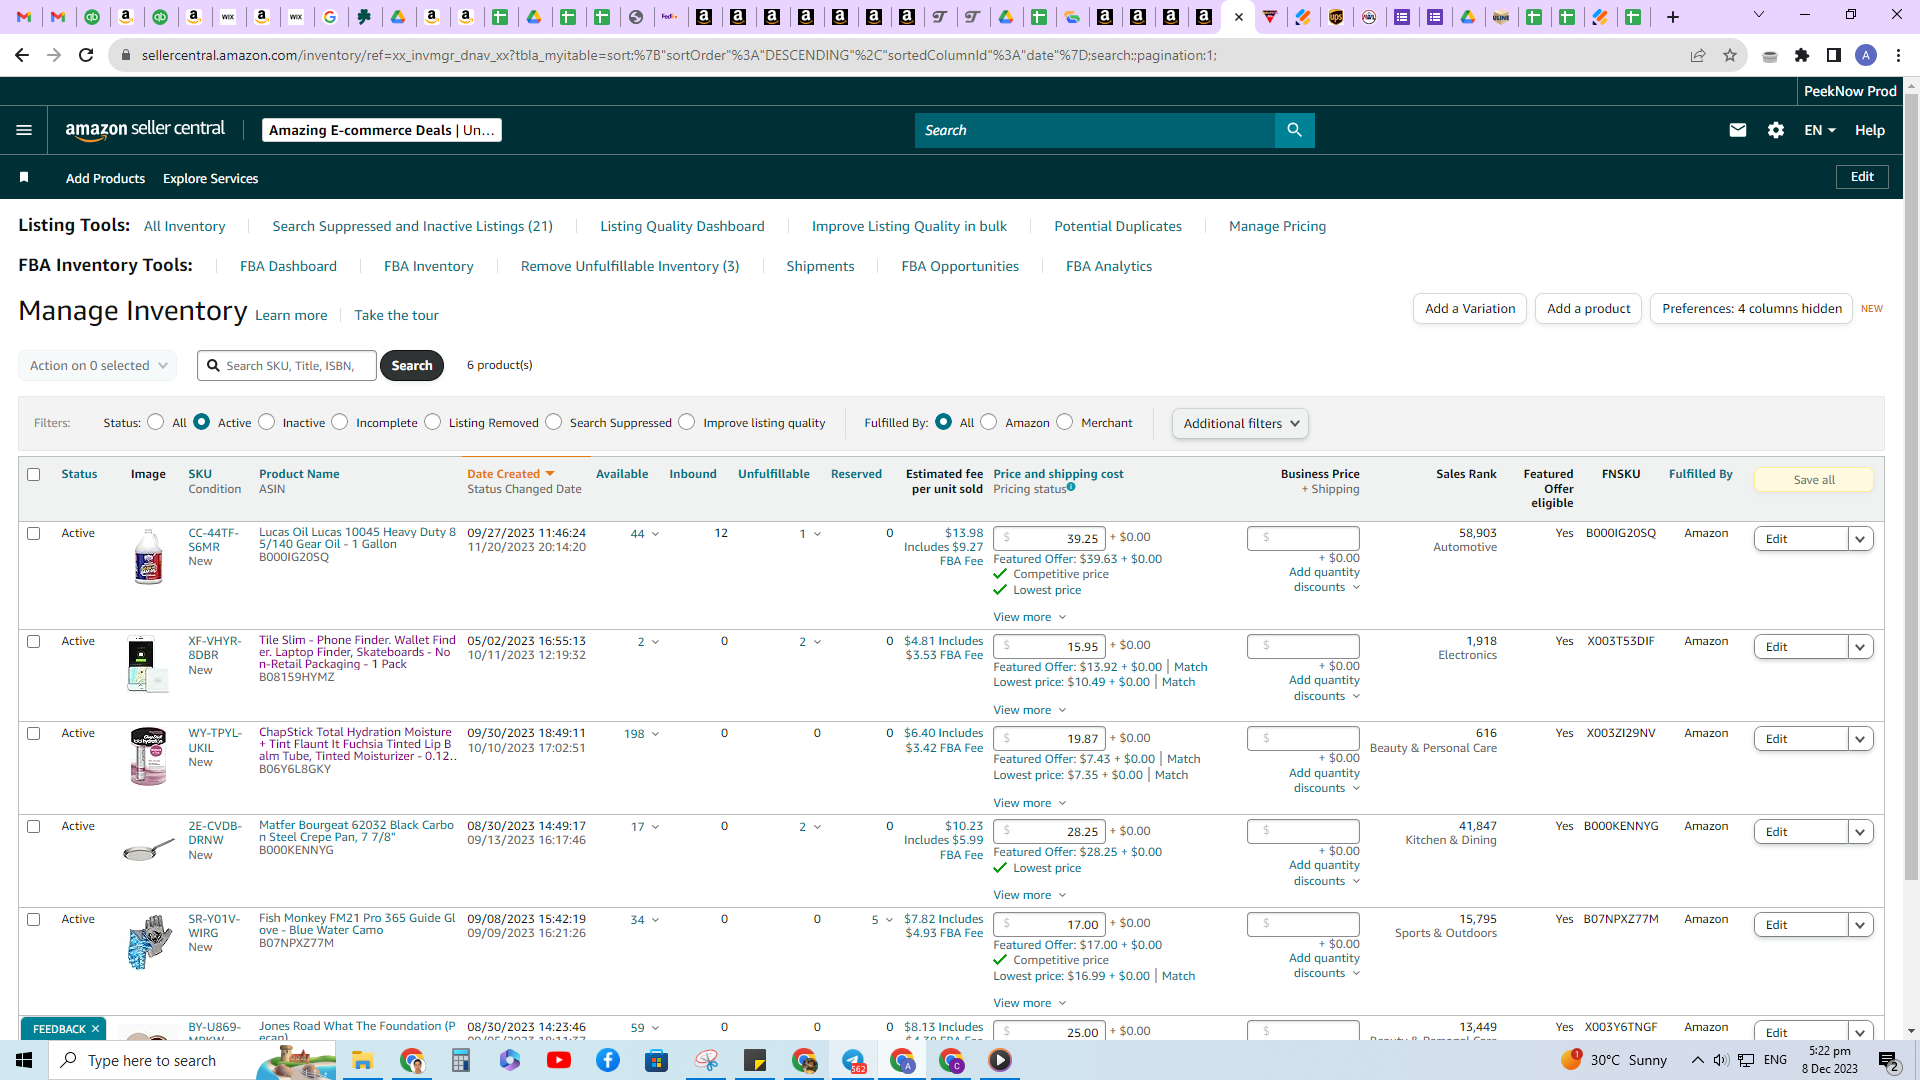Open the Listing Quality Dashboard
The height and width of the screenshot is (1080, 1920).
(682, 226)
